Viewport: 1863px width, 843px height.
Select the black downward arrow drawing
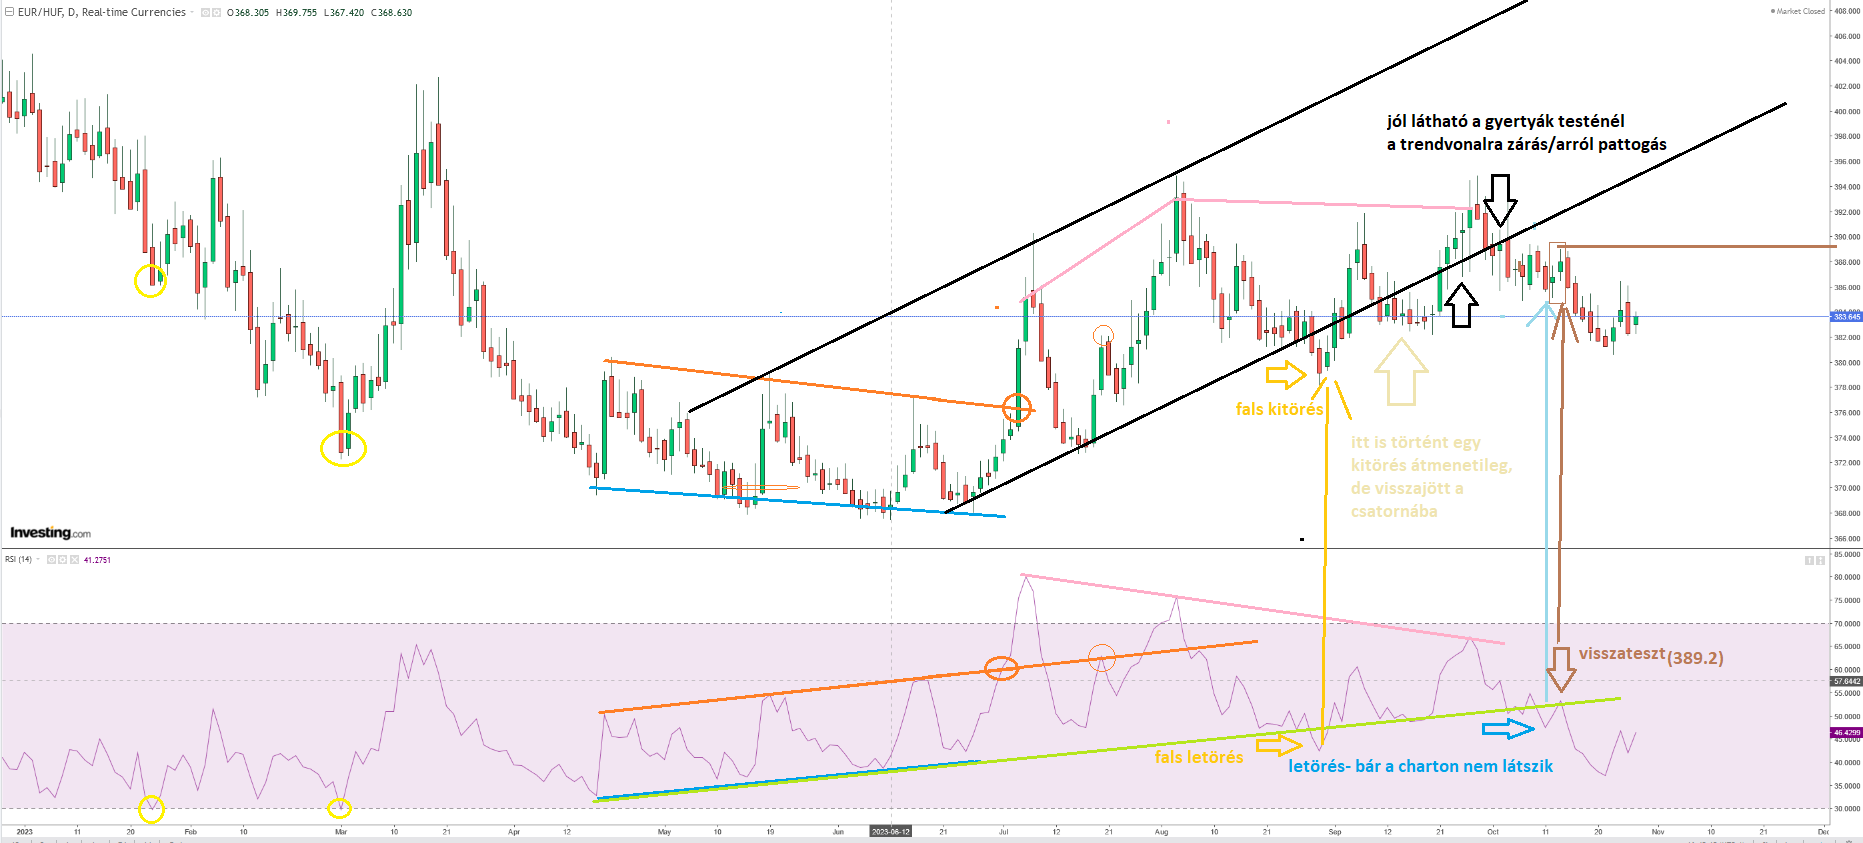[x=1499, y=200]
